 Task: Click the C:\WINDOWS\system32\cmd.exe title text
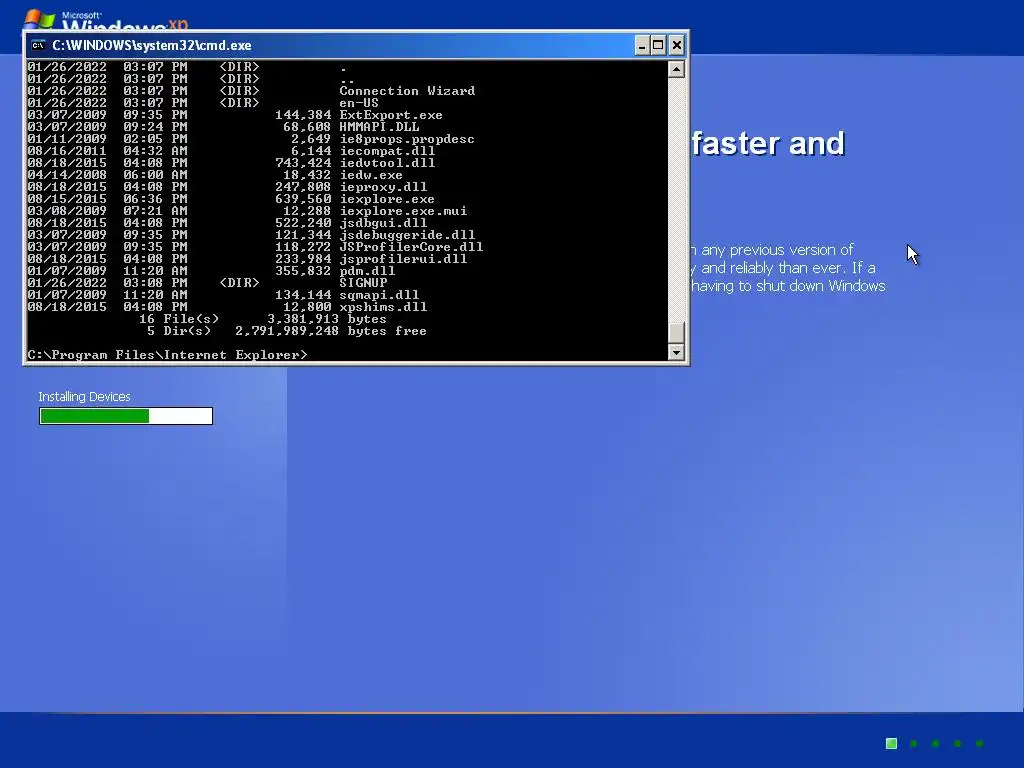pos(152,45)
